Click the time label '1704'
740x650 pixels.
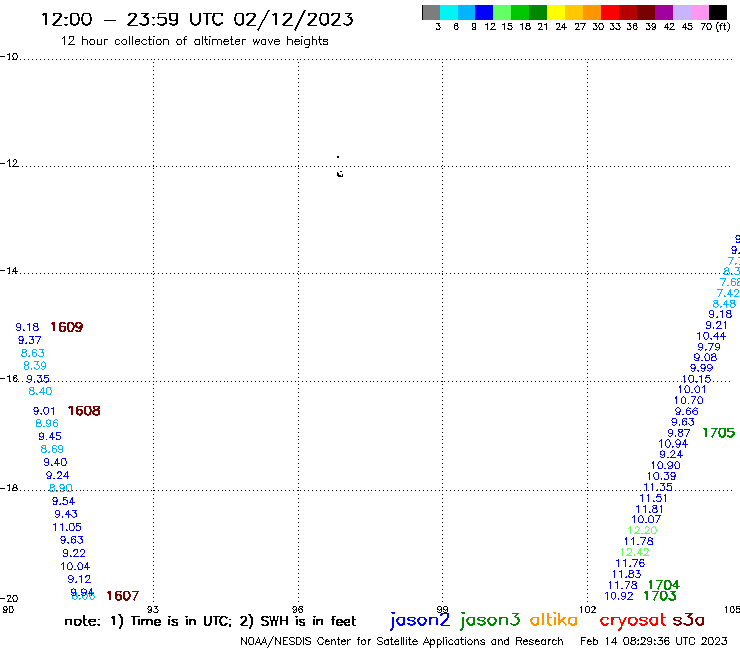coord(664,585)
